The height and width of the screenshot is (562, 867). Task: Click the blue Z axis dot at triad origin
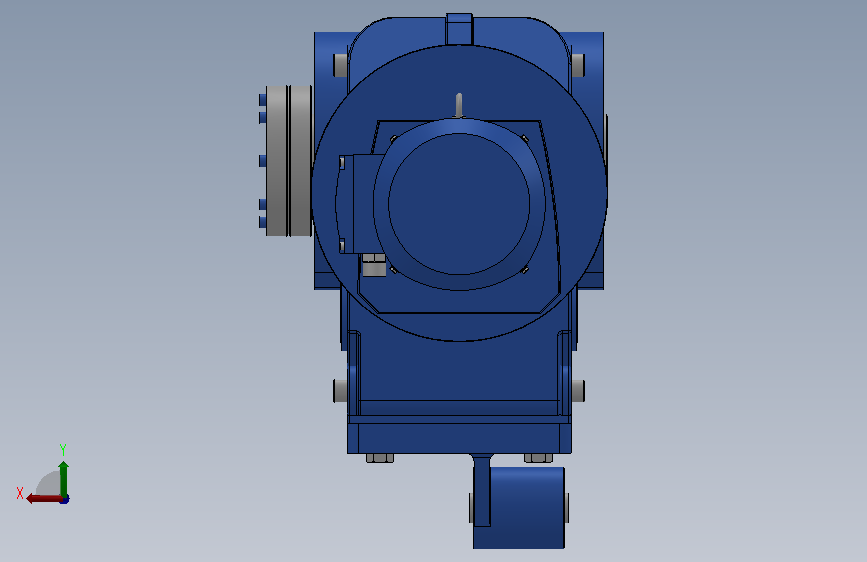pos(65,500)
